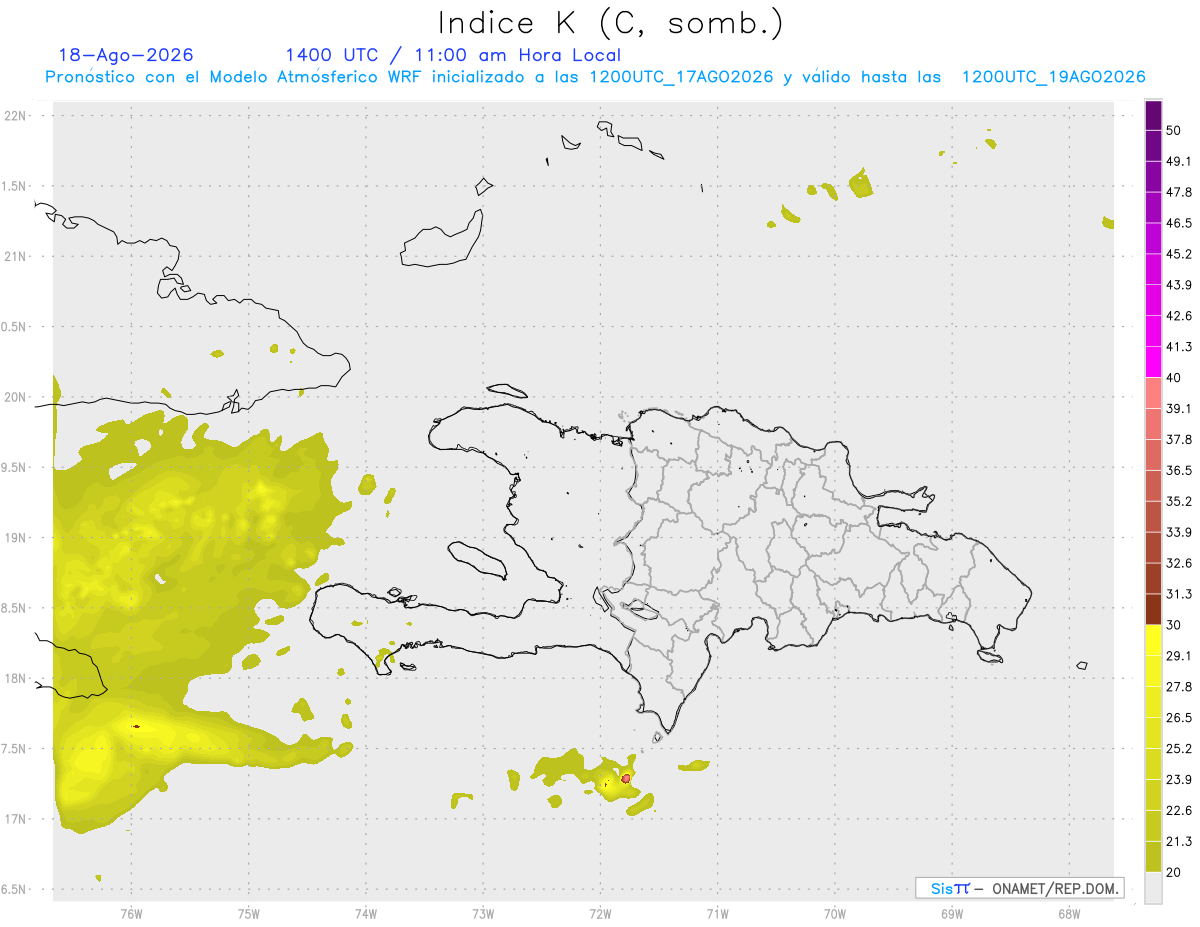
Task: Click the longitude axis label "73W"
Action: tap(483, 914)
